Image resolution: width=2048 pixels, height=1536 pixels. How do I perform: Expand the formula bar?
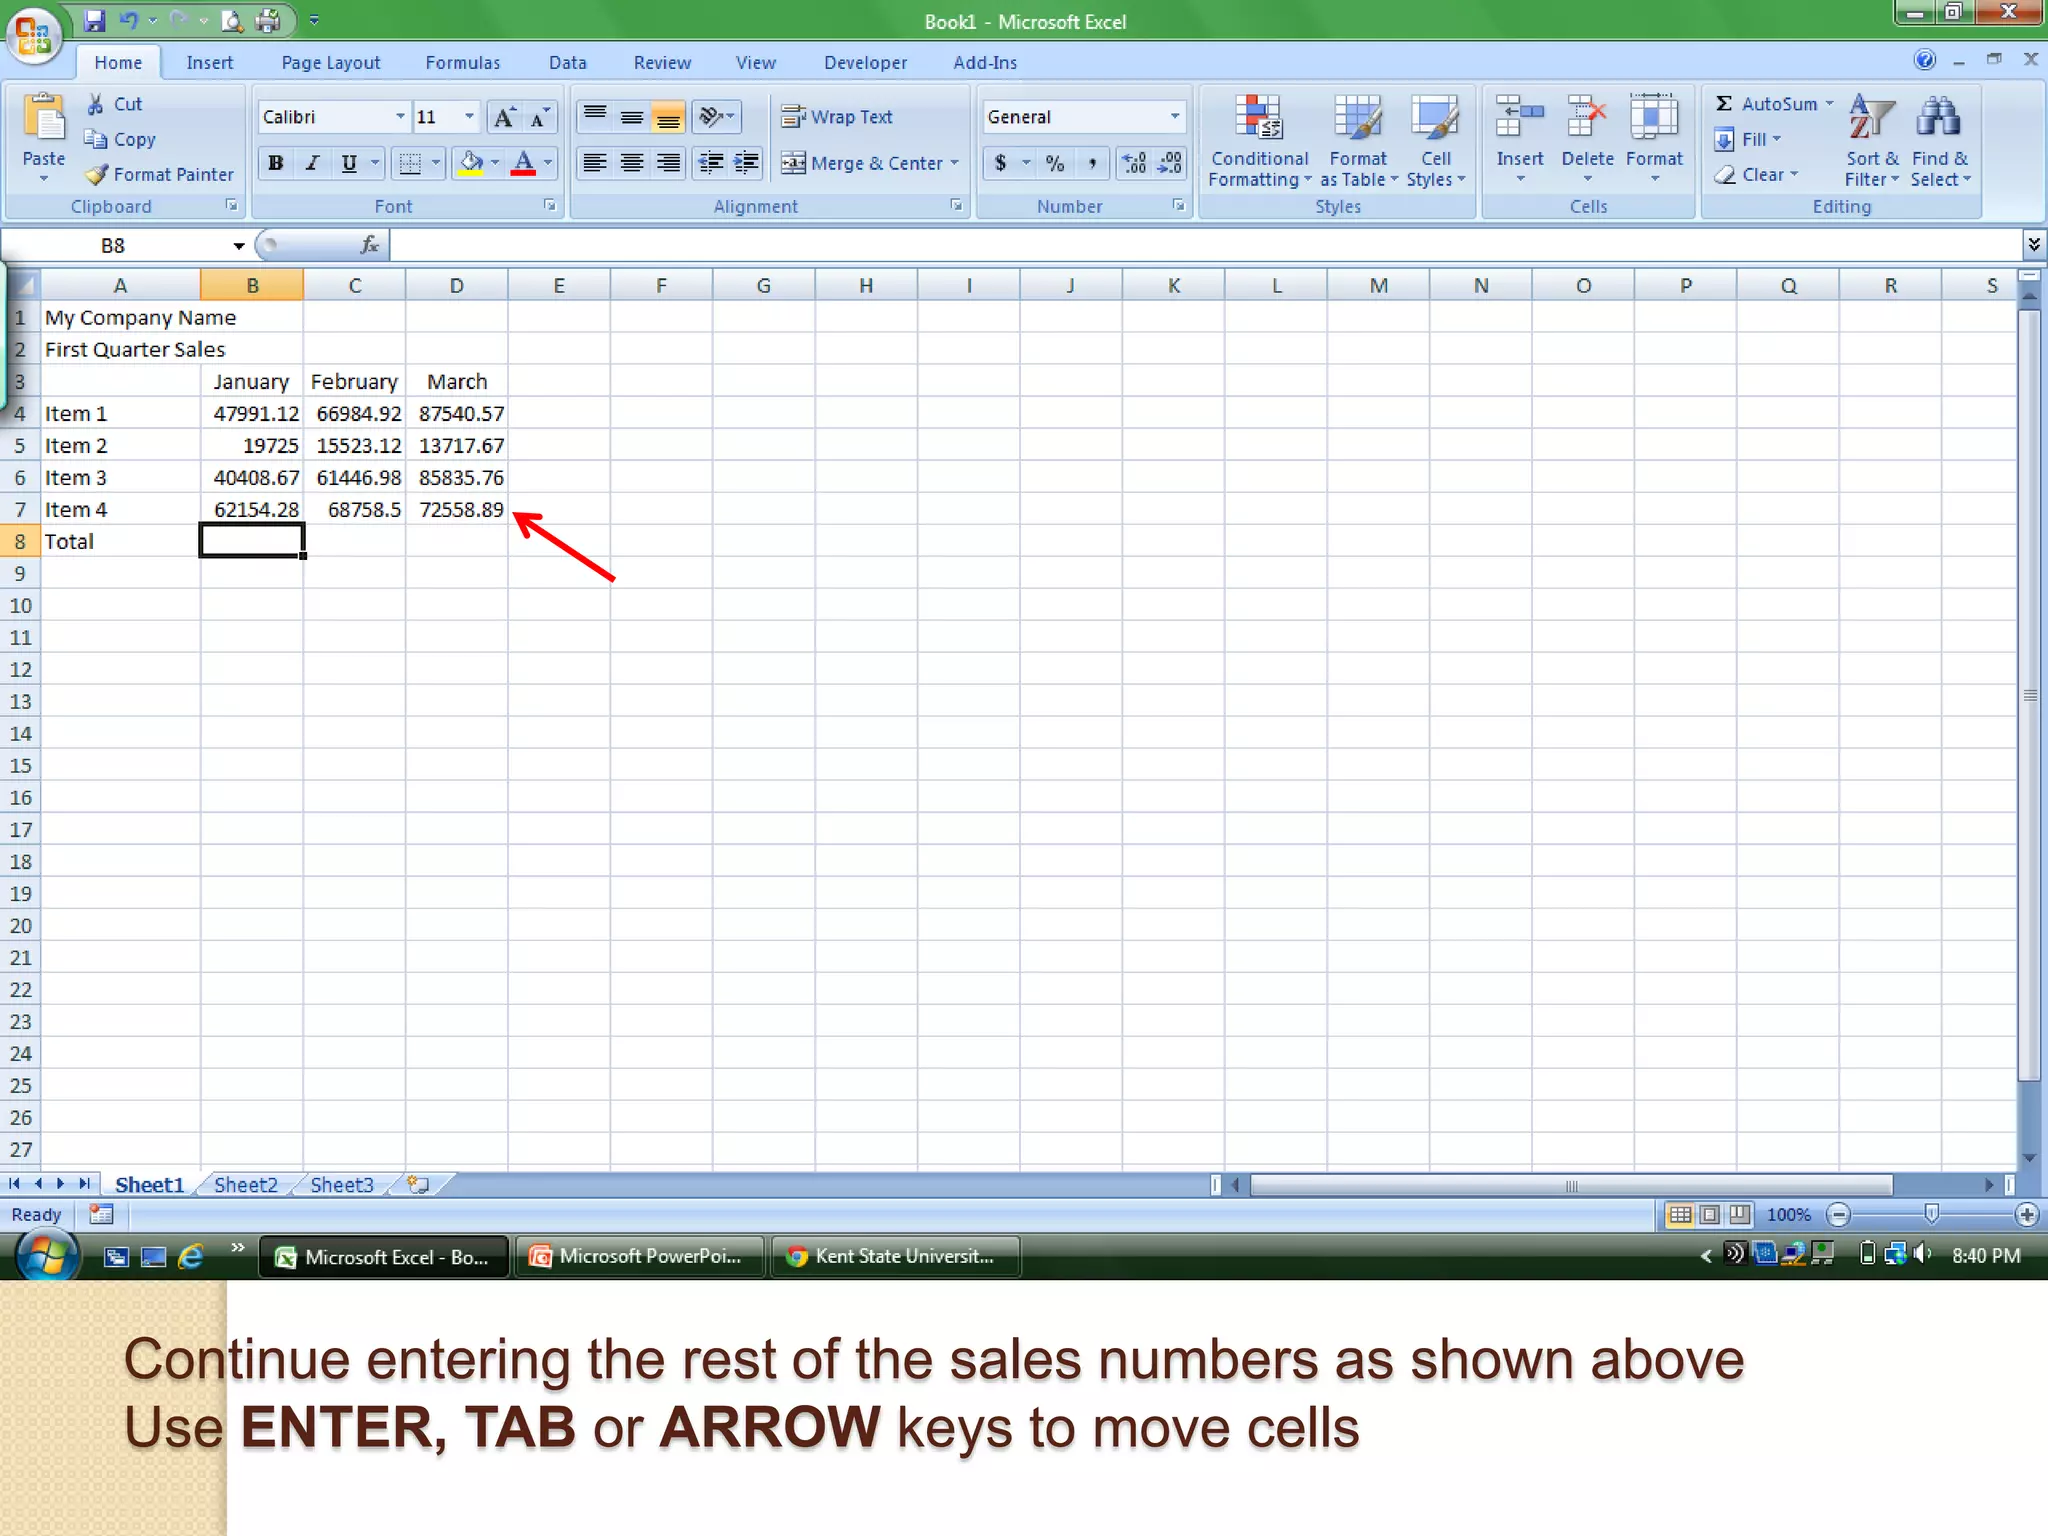click(2033, 244)
